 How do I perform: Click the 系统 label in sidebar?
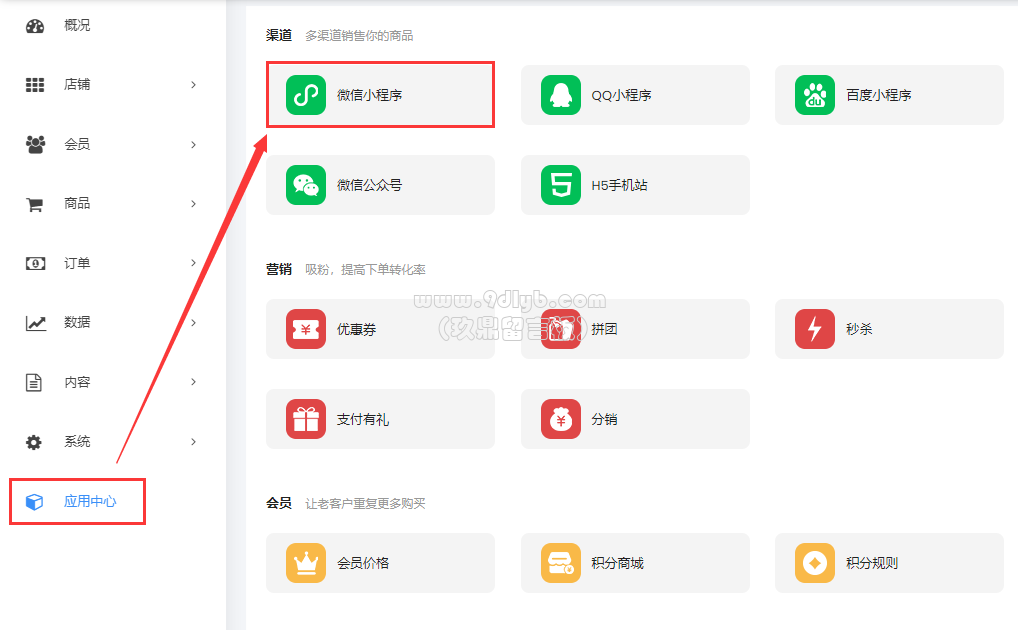click(77, 442)
